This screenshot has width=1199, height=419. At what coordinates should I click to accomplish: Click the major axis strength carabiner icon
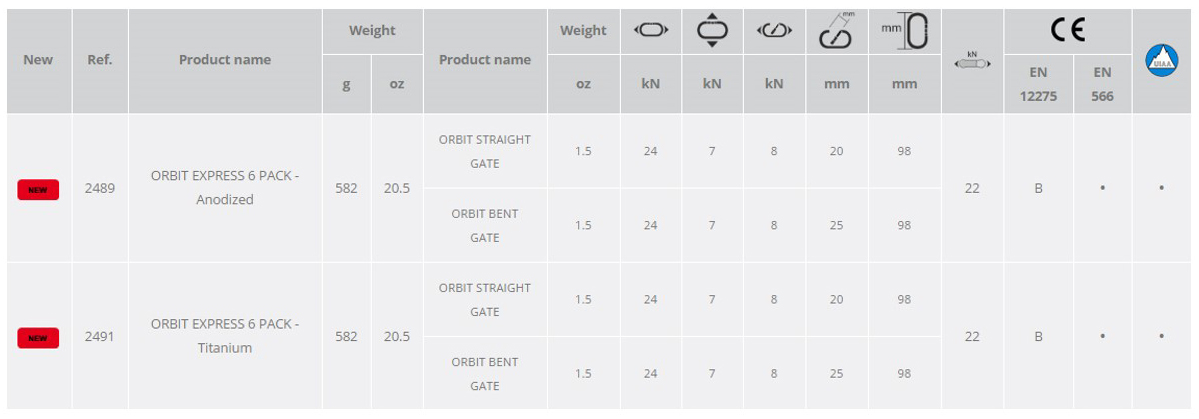pyautogui.click(x=651, y=31)
